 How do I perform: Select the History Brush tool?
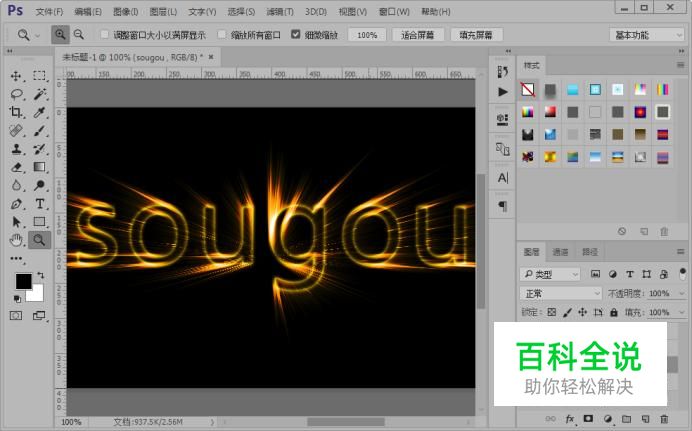point(40,149)
